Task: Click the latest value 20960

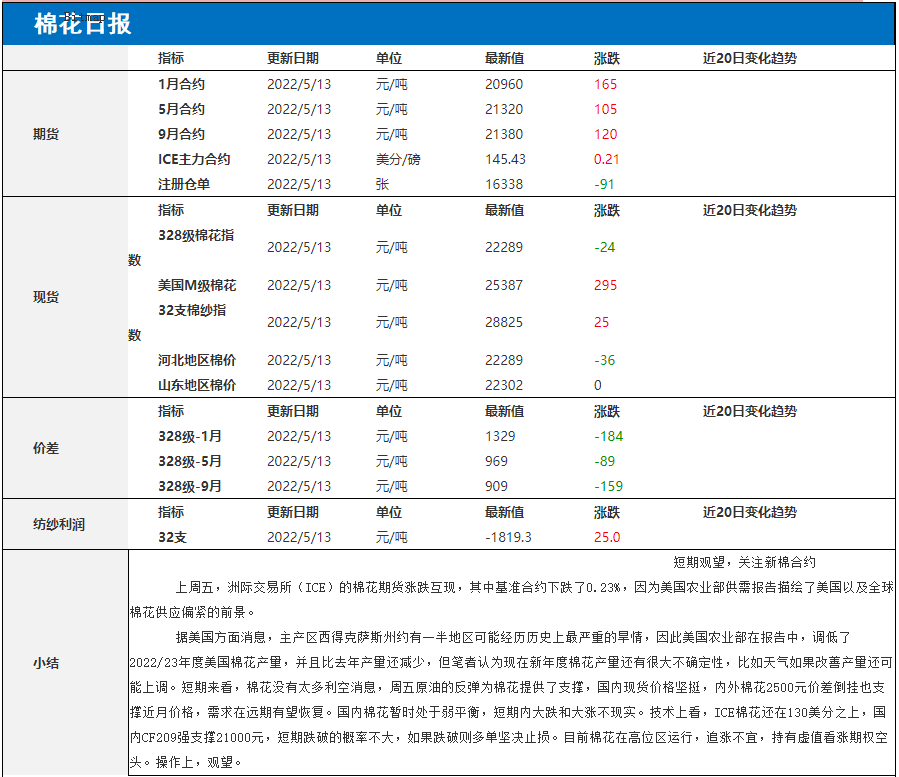Action: pyautogui.click(x=504, y=84)
